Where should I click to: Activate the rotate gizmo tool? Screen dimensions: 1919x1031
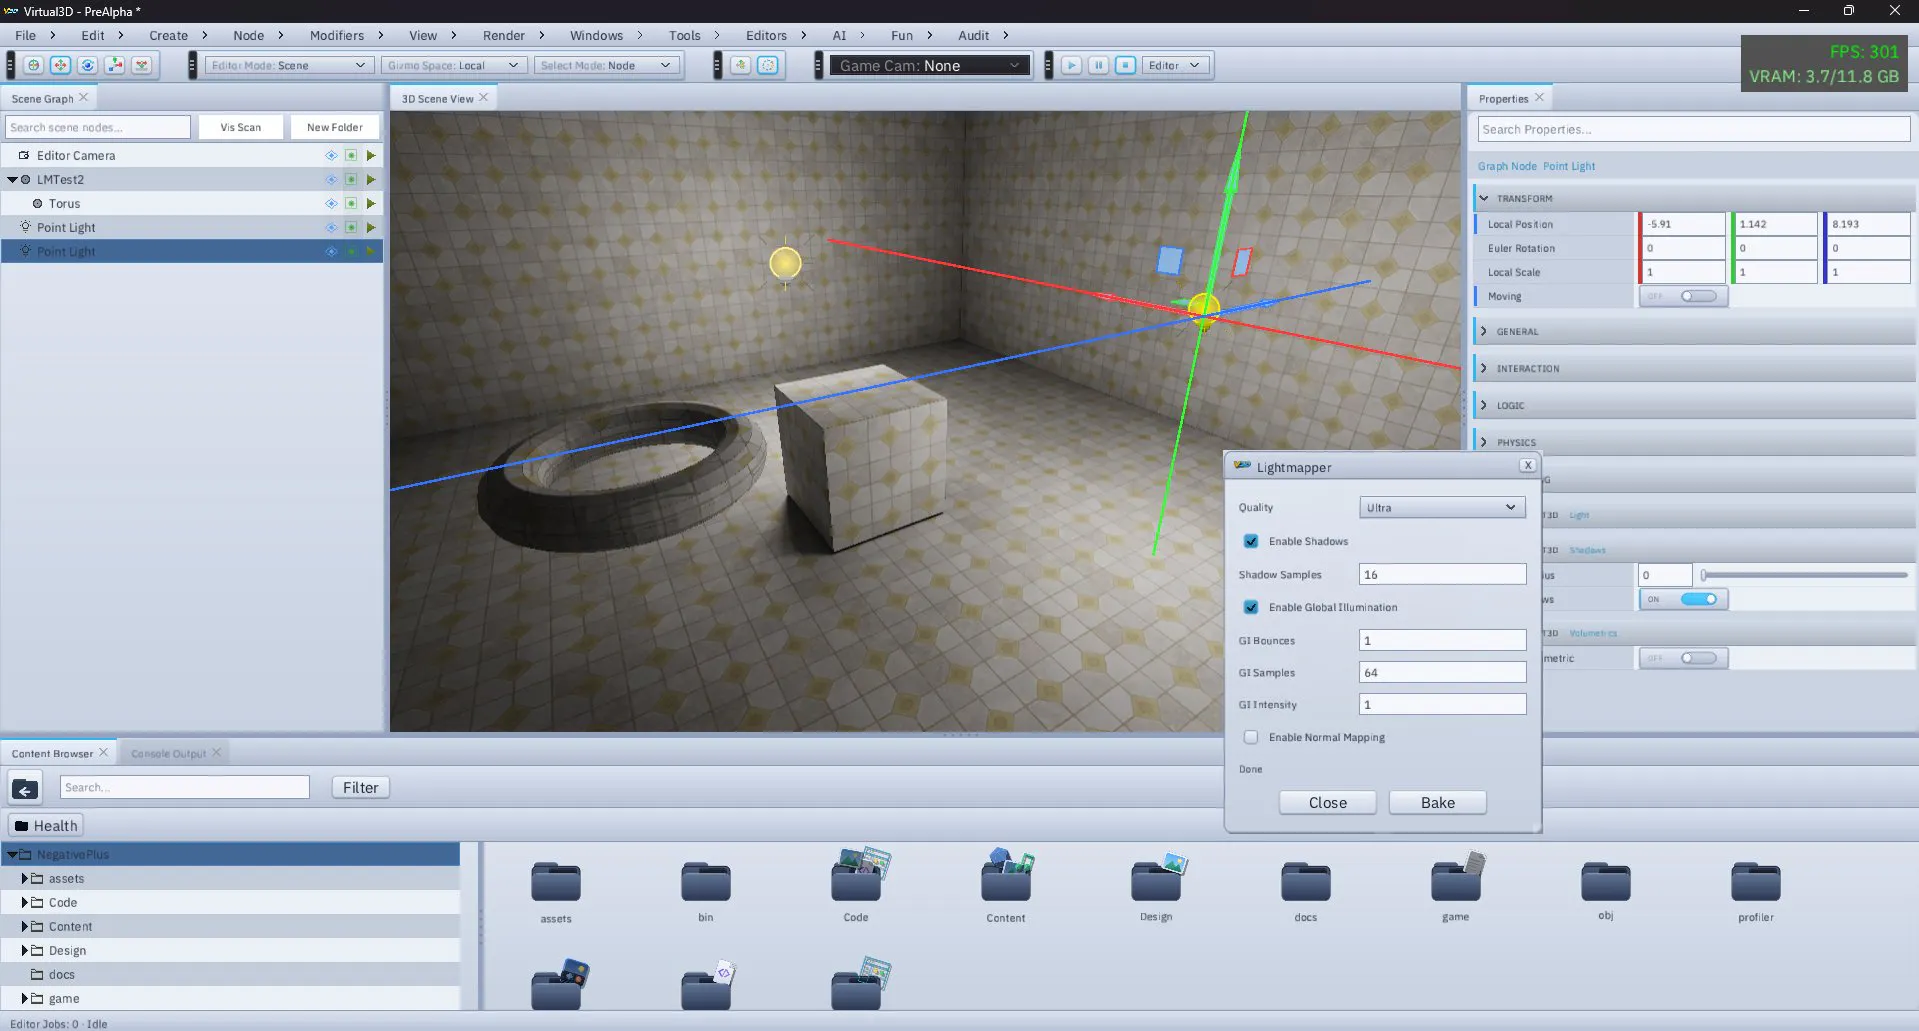[88, 65]
